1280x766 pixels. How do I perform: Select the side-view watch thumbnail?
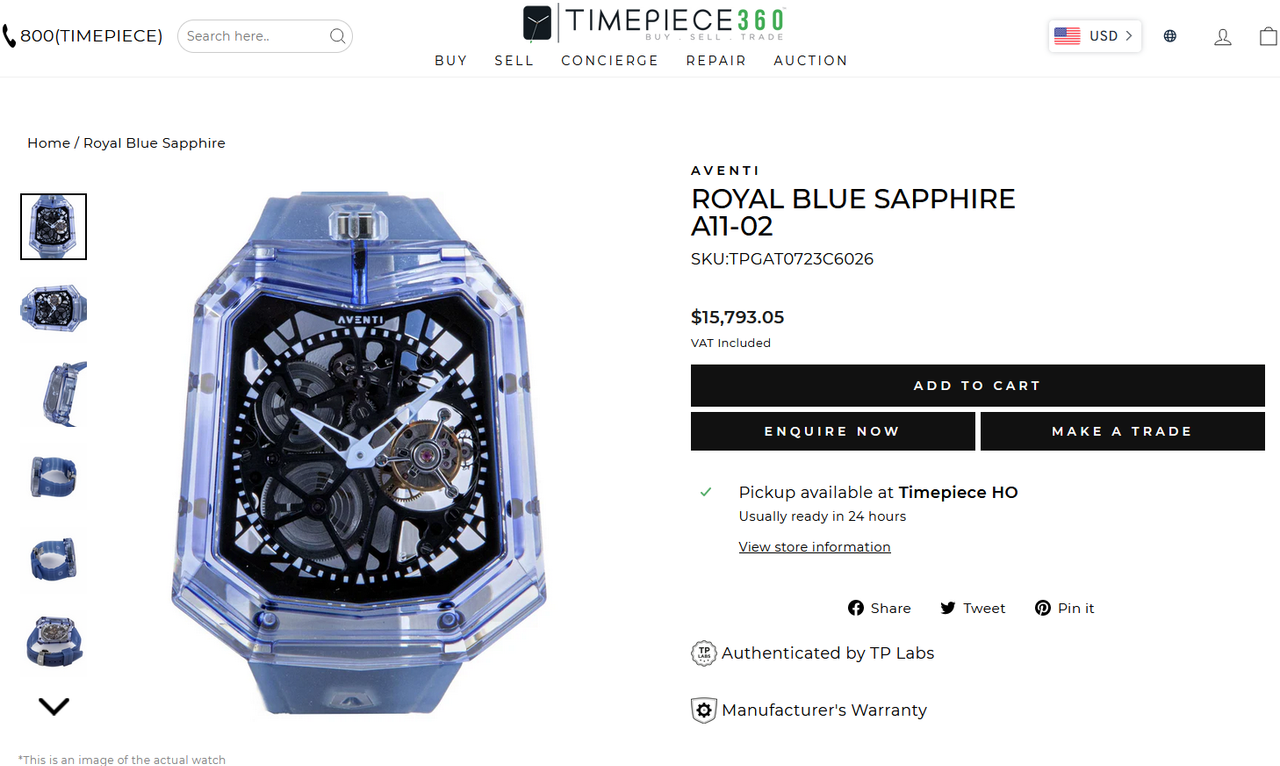(54, 393)
